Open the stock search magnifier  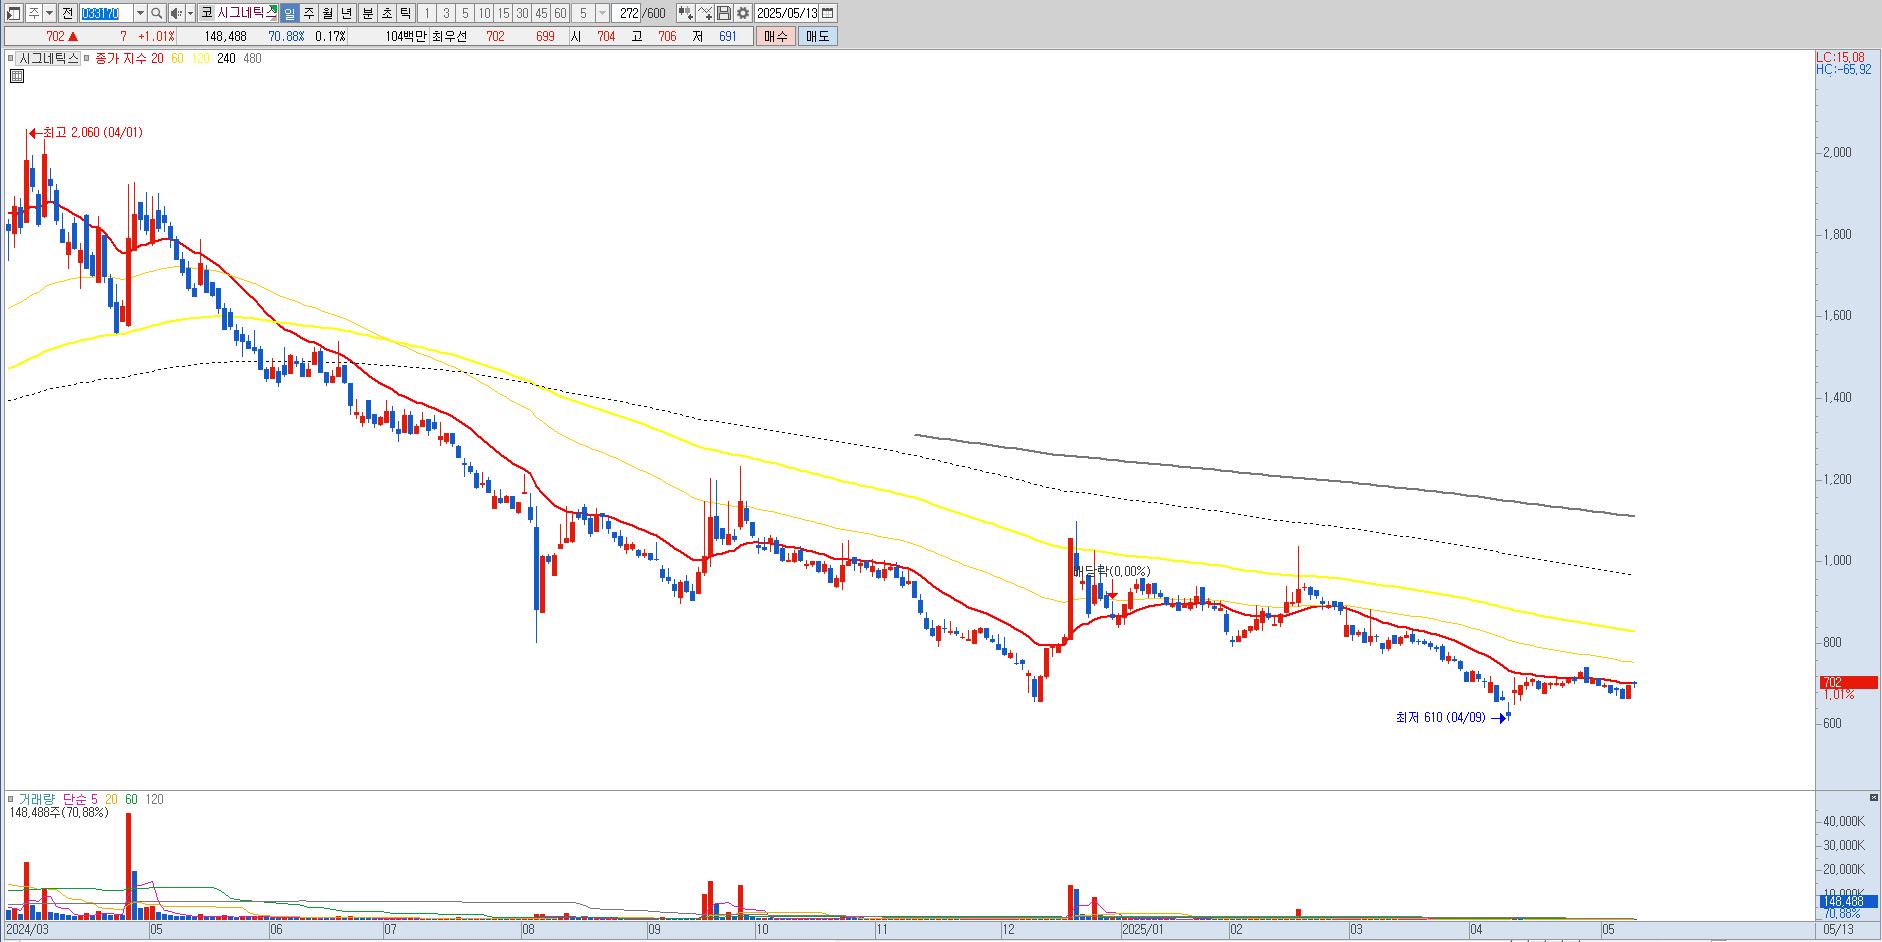point(156,13)
